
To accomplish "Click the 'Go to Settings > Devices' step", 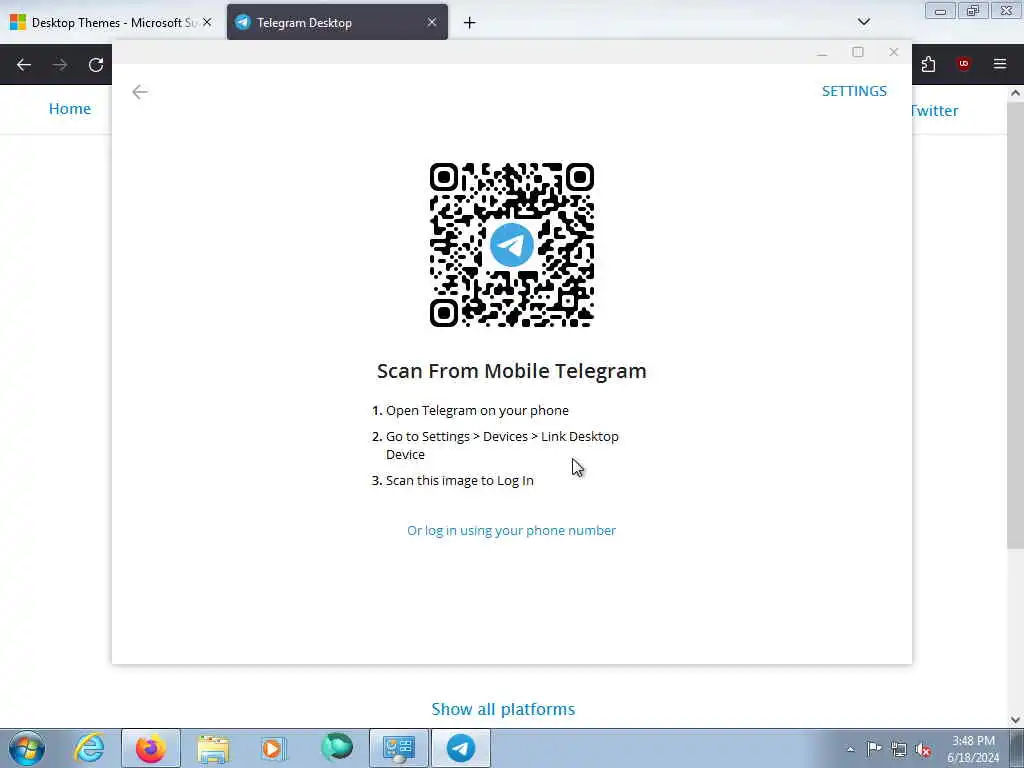I will (x=502, y=445).
